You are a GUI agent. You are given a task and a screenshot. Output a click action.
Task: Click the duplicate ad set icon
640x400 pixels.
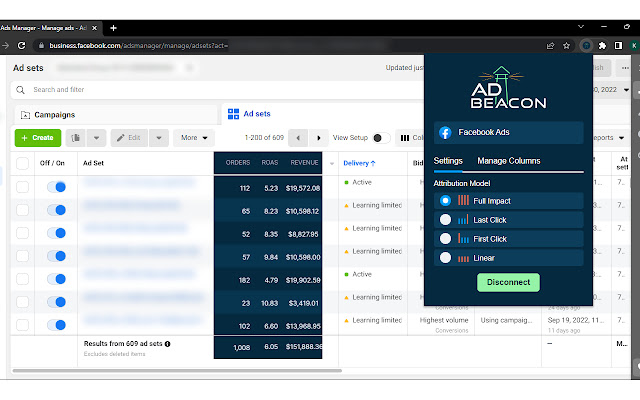(x=76, y=138)
